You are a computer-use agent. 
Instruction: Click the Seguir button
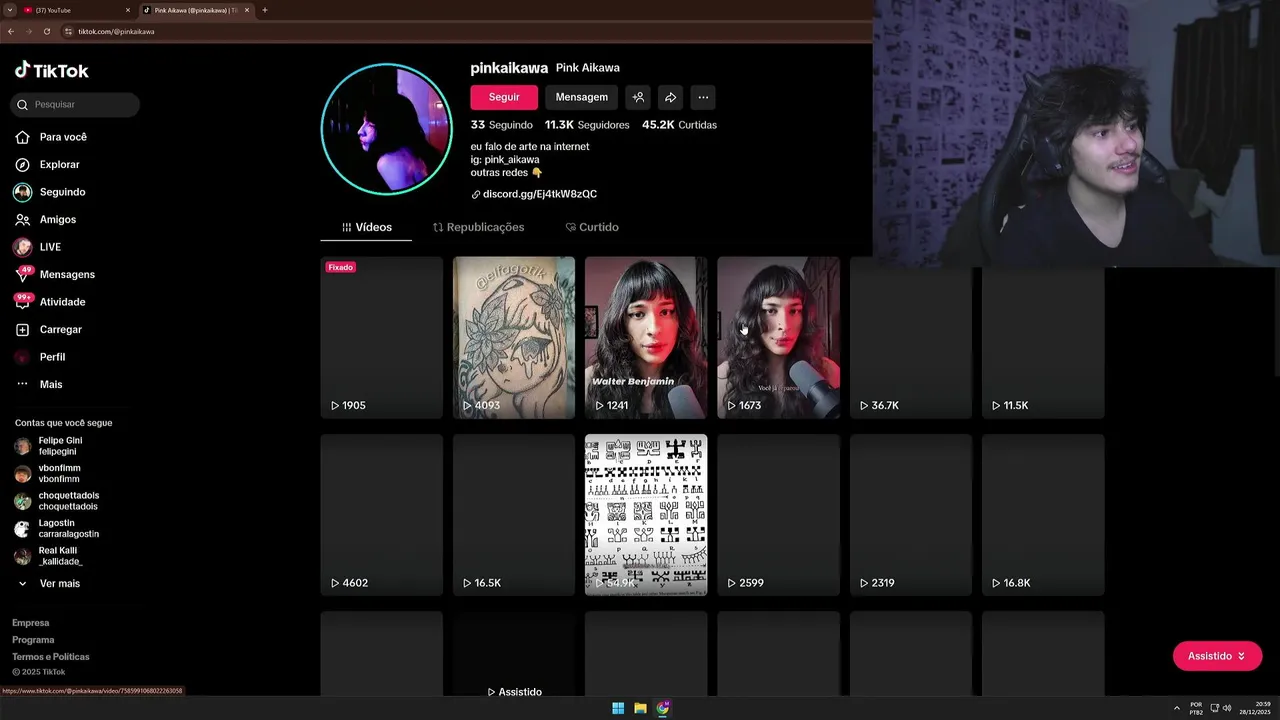[504, 97]
